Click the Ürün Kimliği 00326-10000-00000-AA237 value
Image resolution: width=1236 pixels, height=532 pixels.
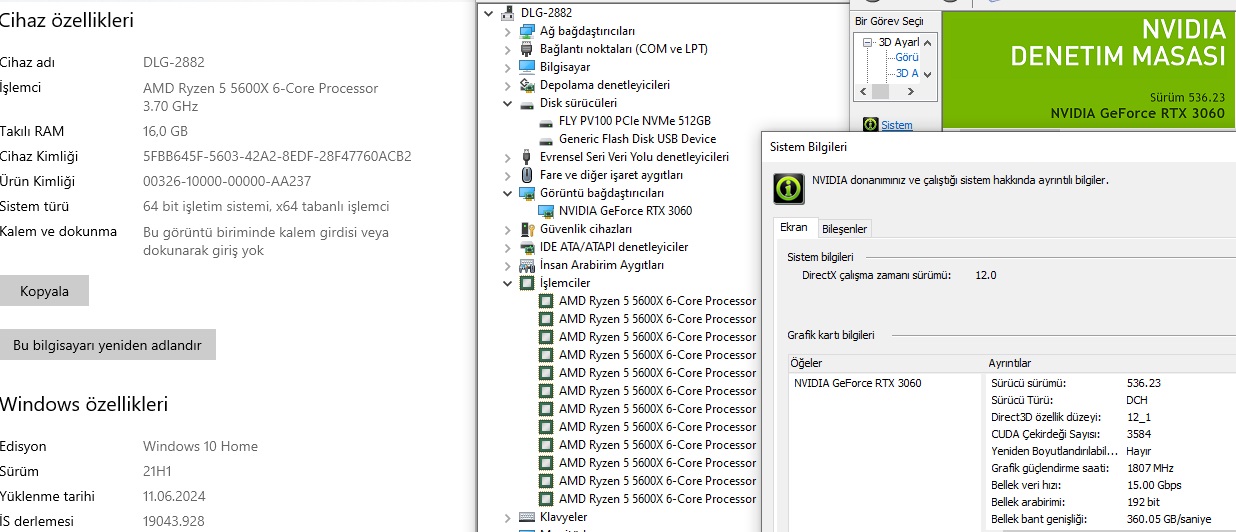227,181
